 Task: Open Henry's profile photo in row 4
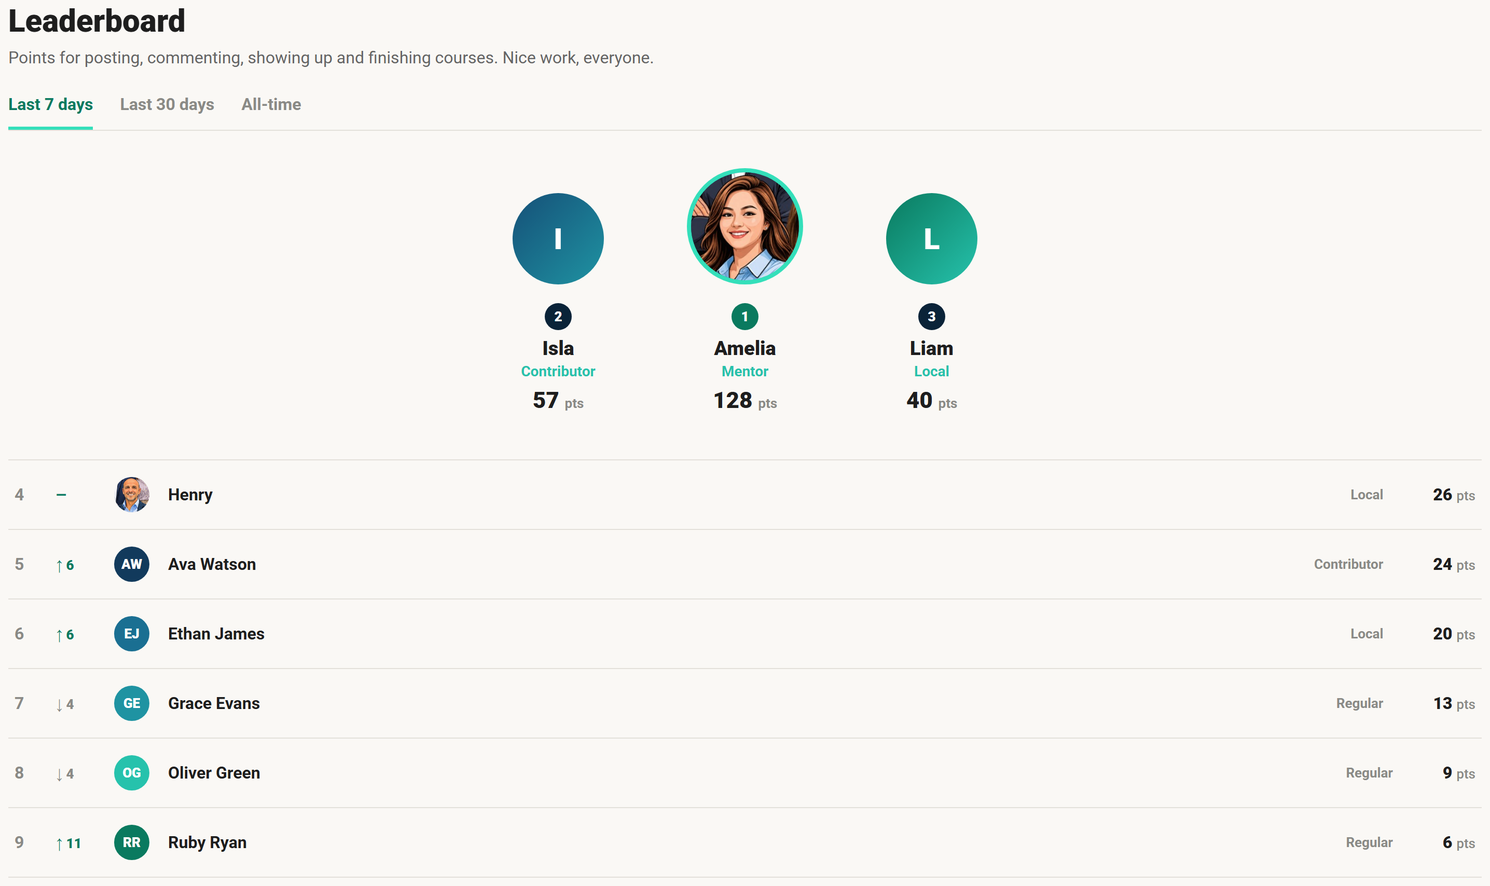point(132,495)
